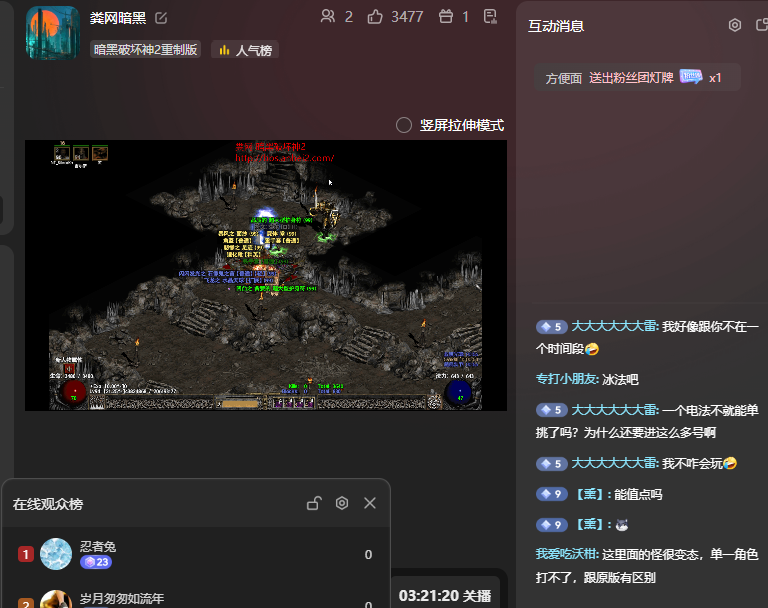
Task: Click the game stream preview
Action: 266,275
